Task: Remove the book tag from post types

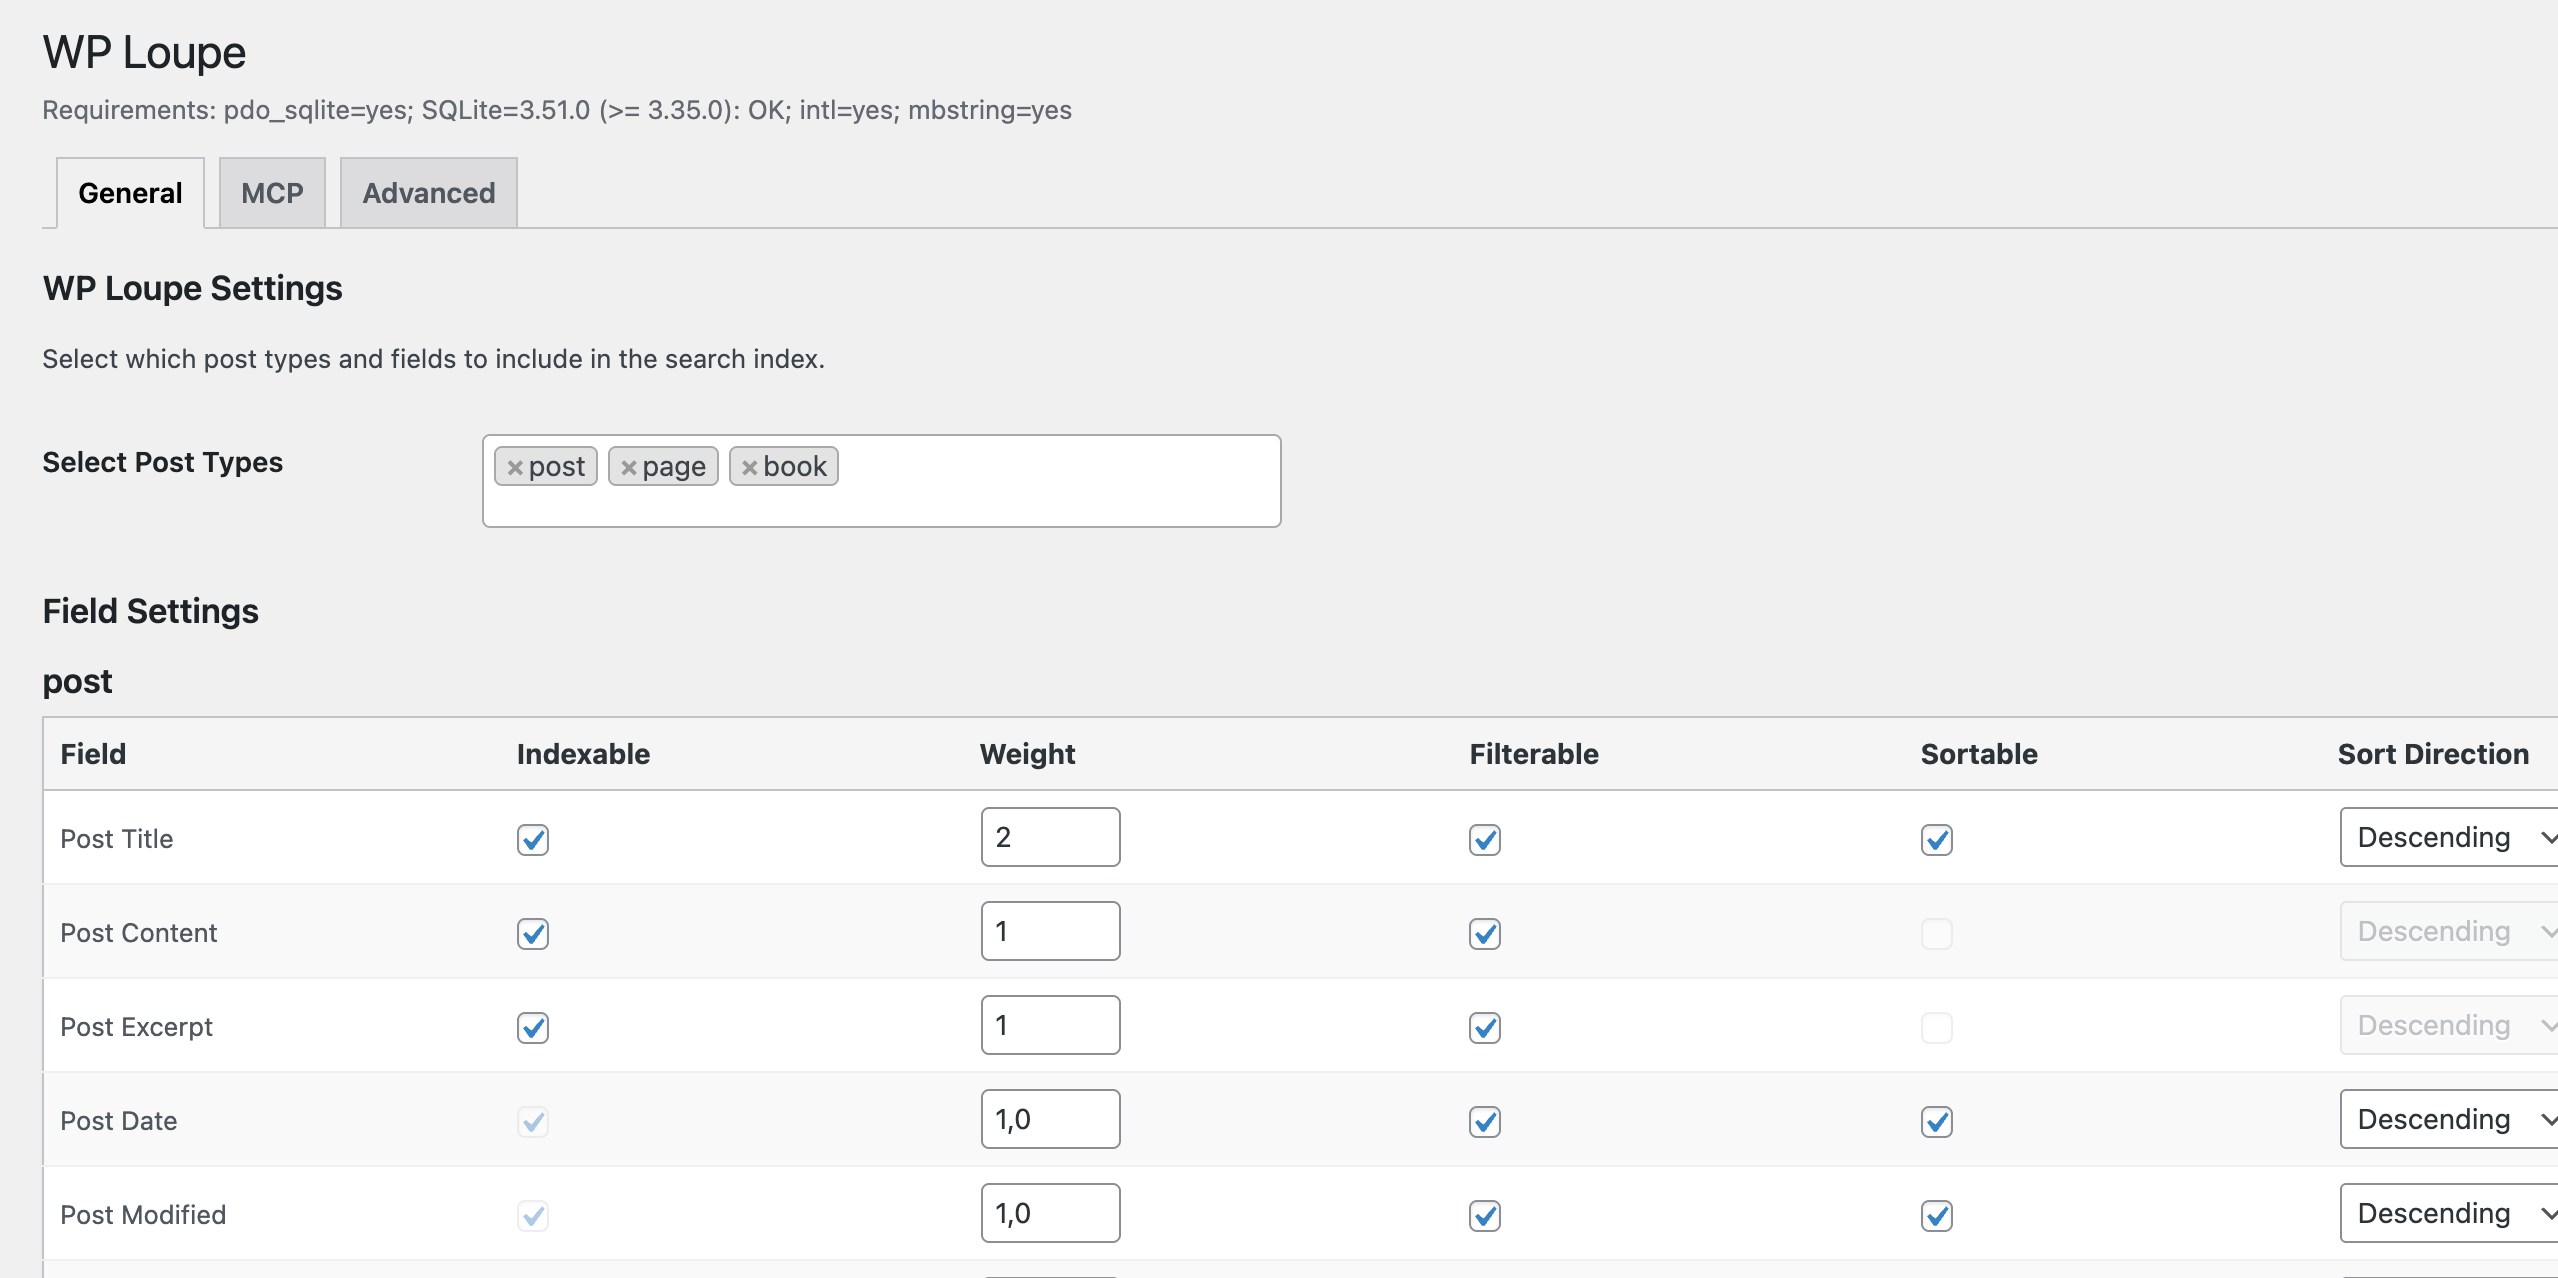Action: [749, 467]
